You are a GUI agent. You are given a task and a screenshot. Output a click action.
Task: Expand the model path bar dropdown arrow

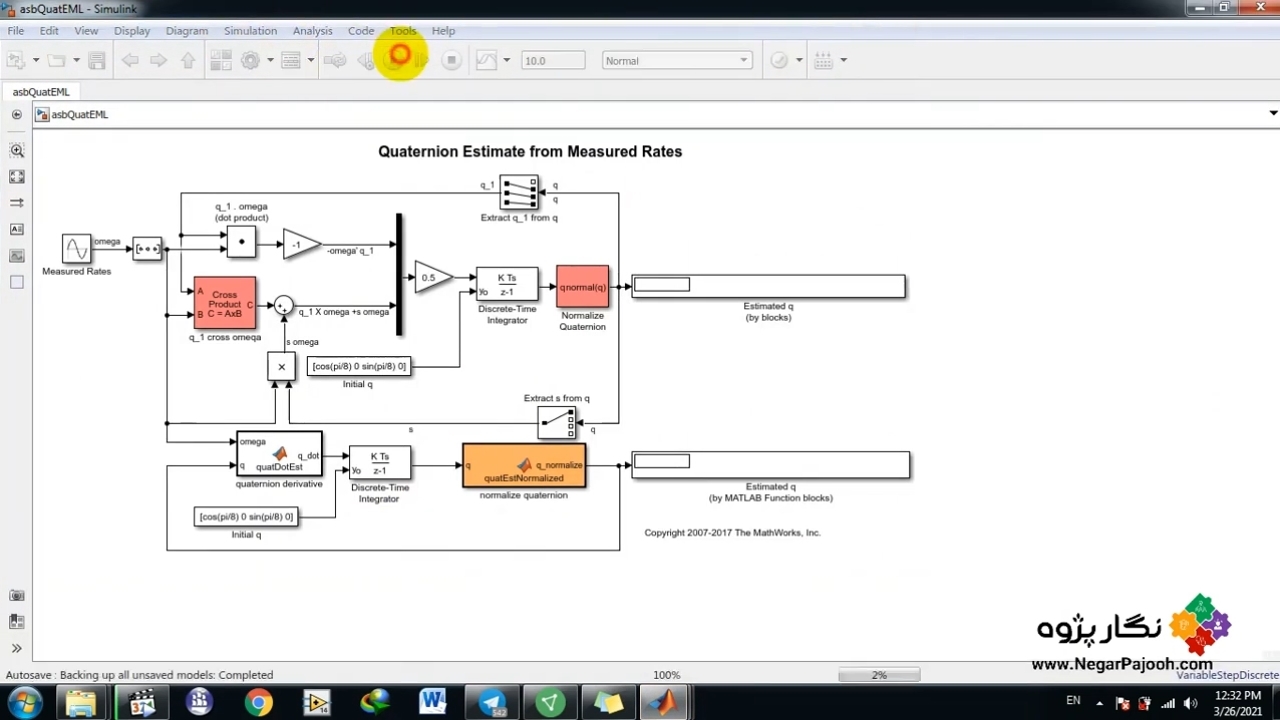click(1272, 114)
